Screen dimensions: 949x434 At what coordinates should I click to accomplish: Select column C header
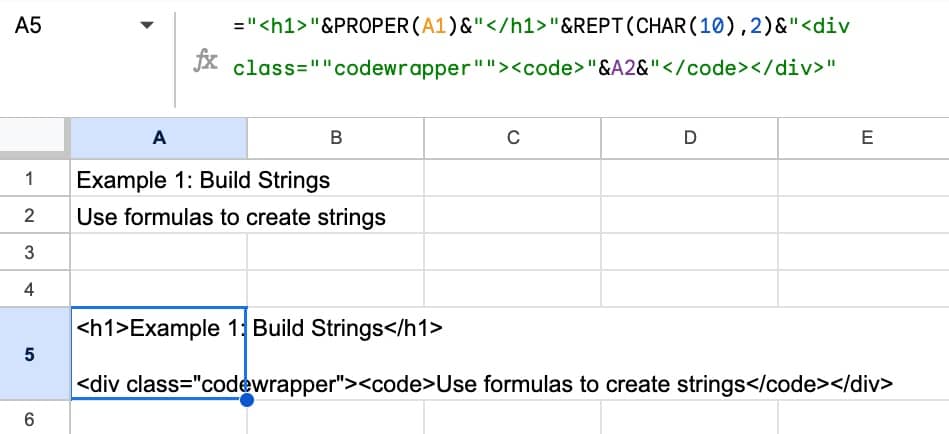click(x=512, y=139)
